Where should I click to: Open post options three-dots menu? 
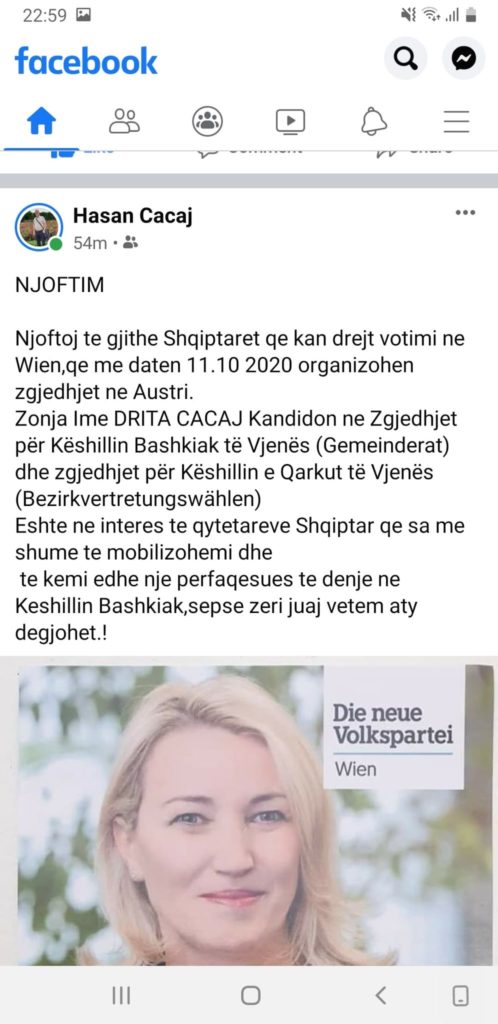pos(465,213)
